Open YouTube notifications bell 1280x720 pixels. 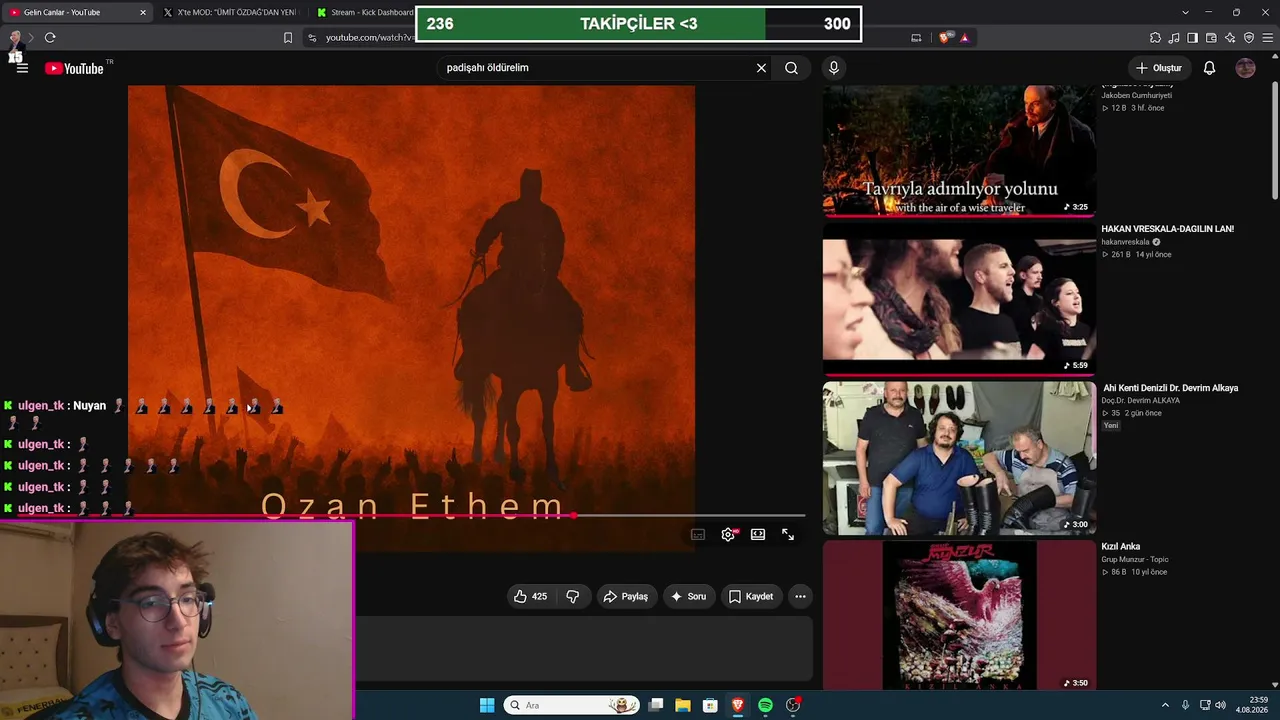point(1209,68)
